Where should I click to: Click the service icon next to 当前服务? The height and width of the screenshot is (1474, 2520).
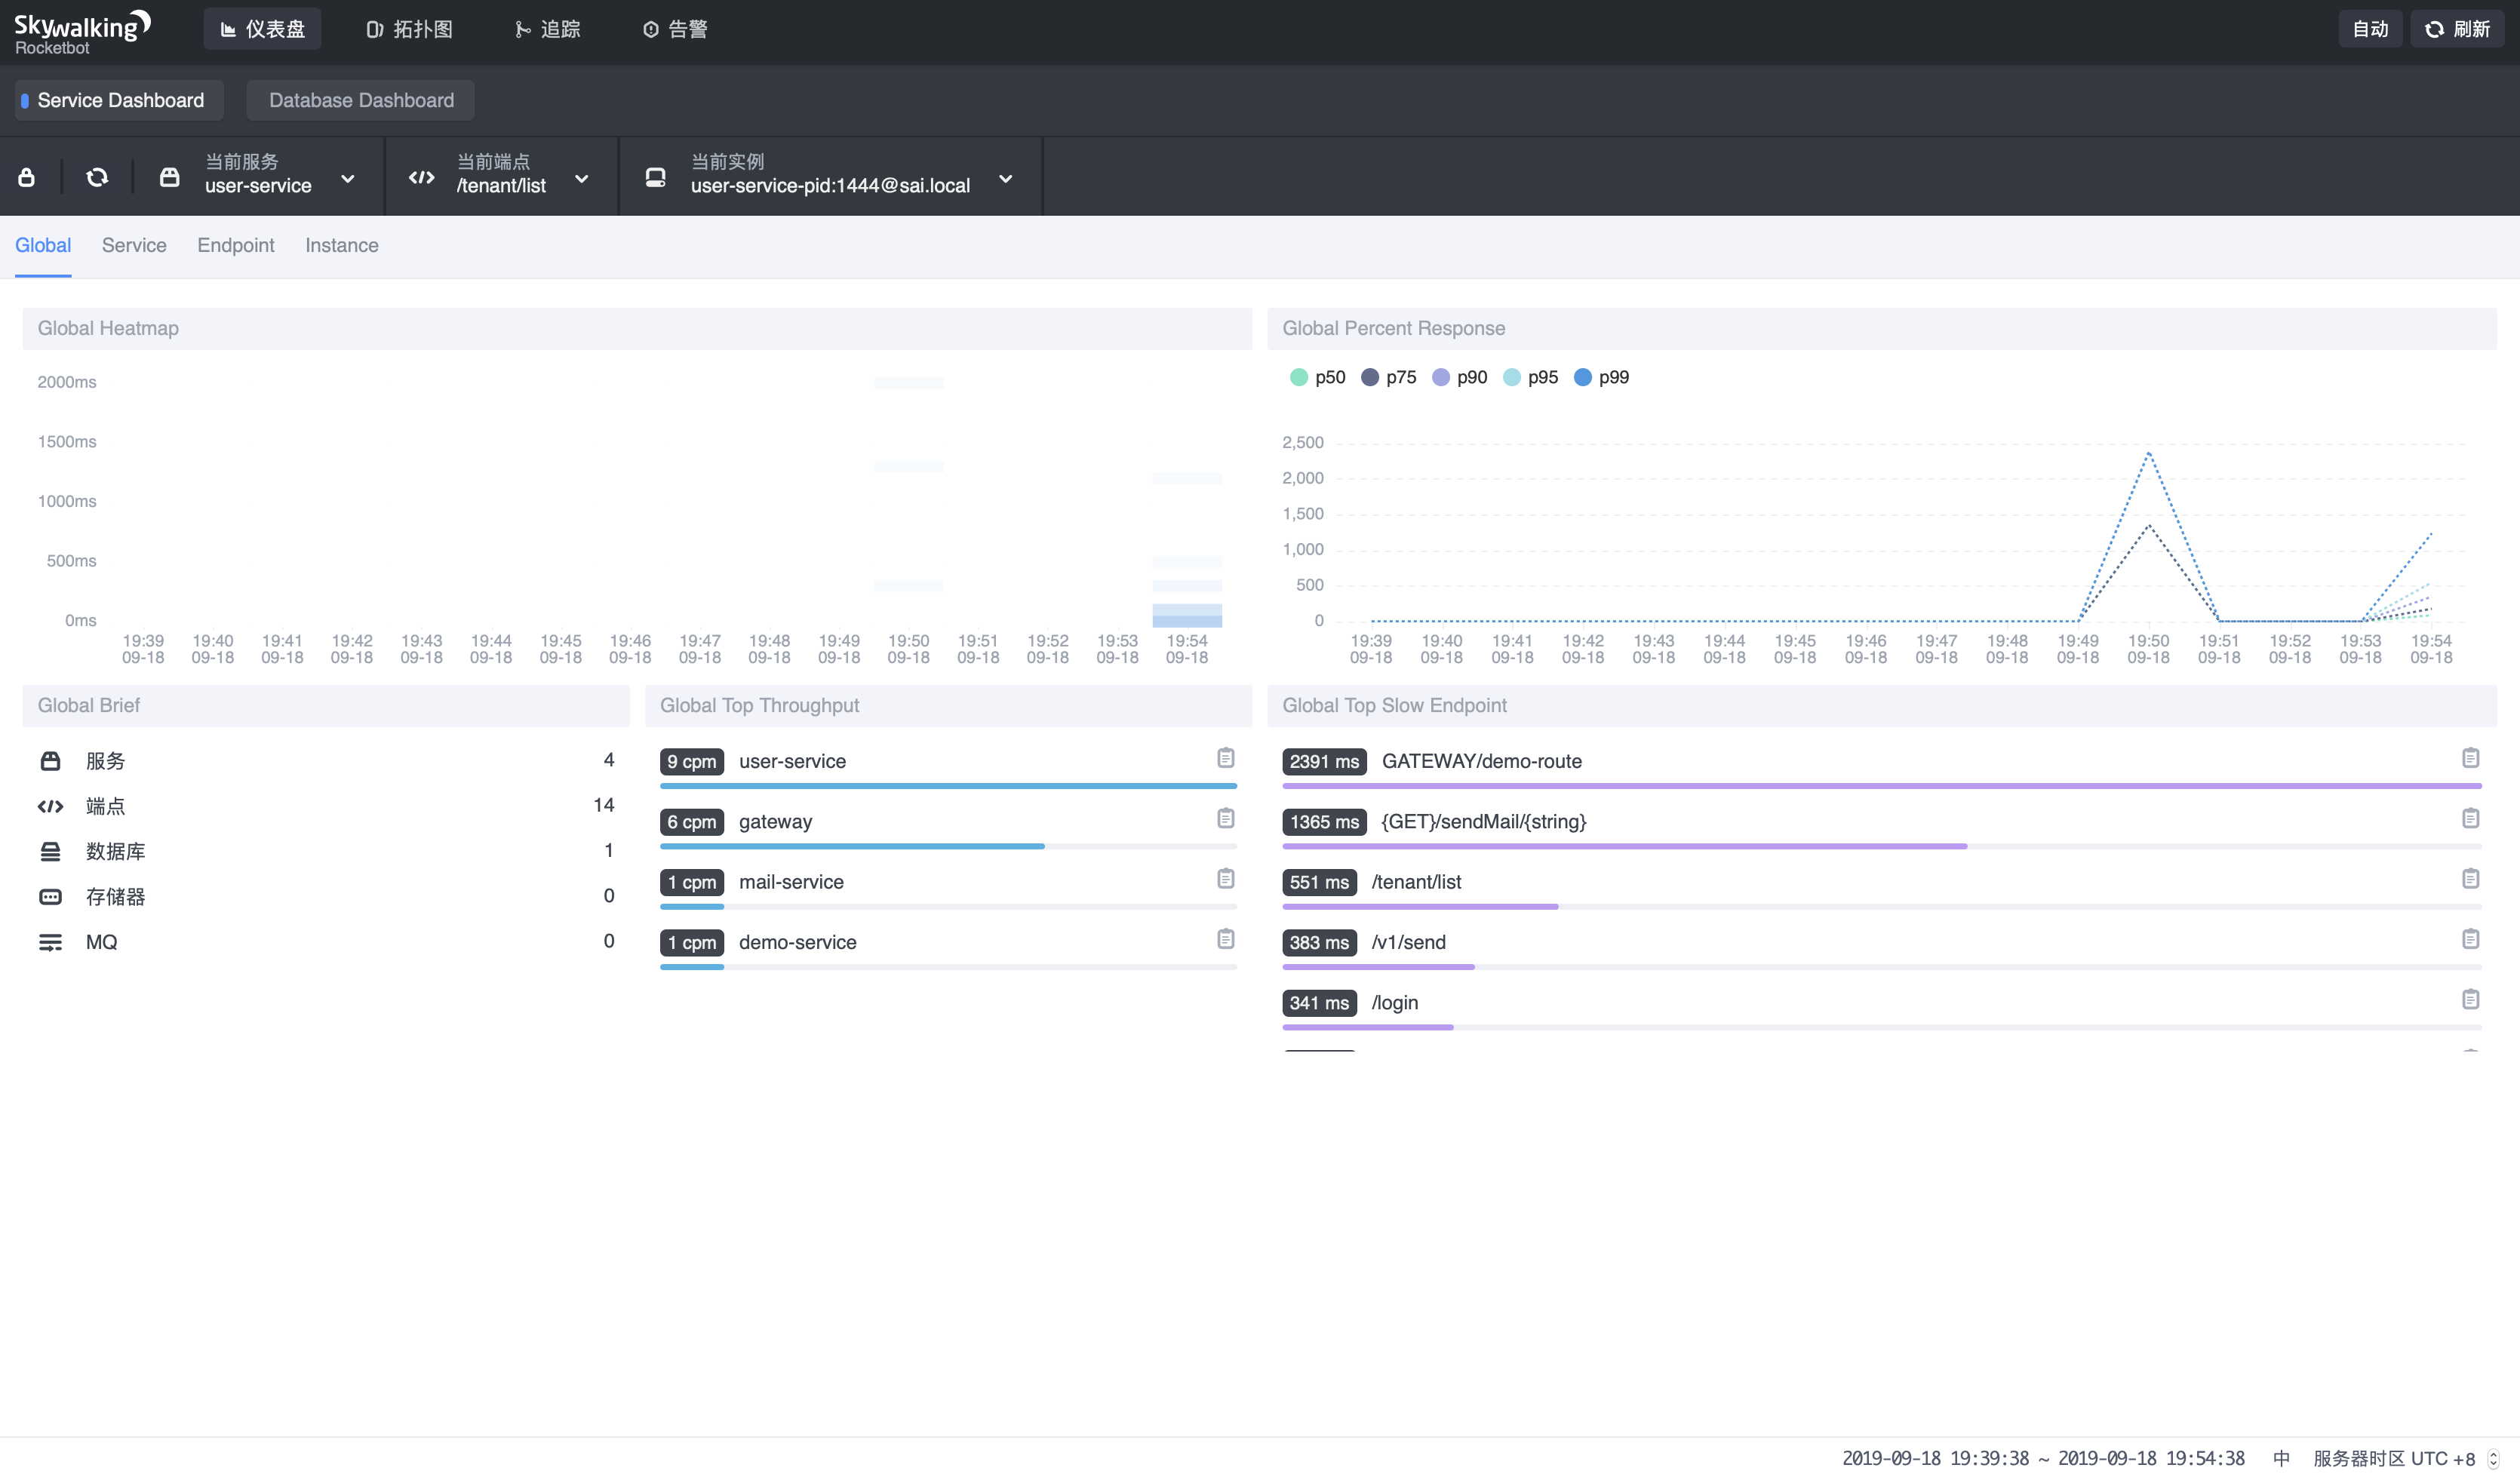click(170, 177)
